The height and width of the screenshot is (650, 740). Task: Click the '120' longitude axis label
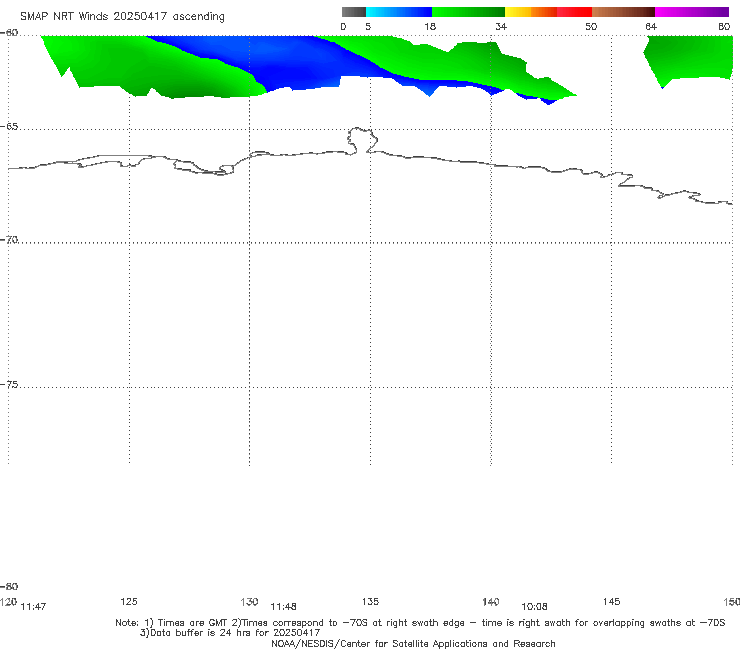click(8, 601)
